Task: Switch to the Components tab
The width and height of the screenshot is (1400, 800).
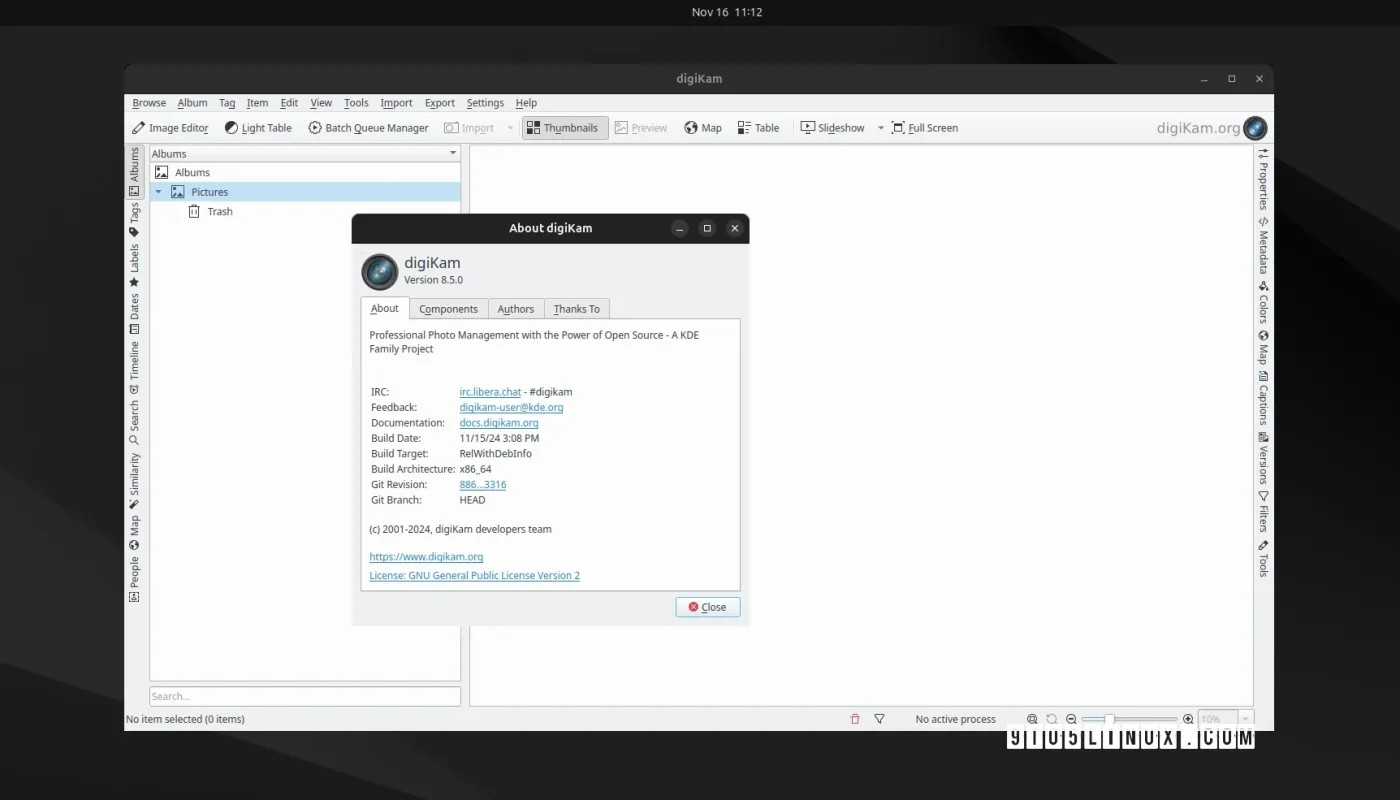Action: (448, 308)
